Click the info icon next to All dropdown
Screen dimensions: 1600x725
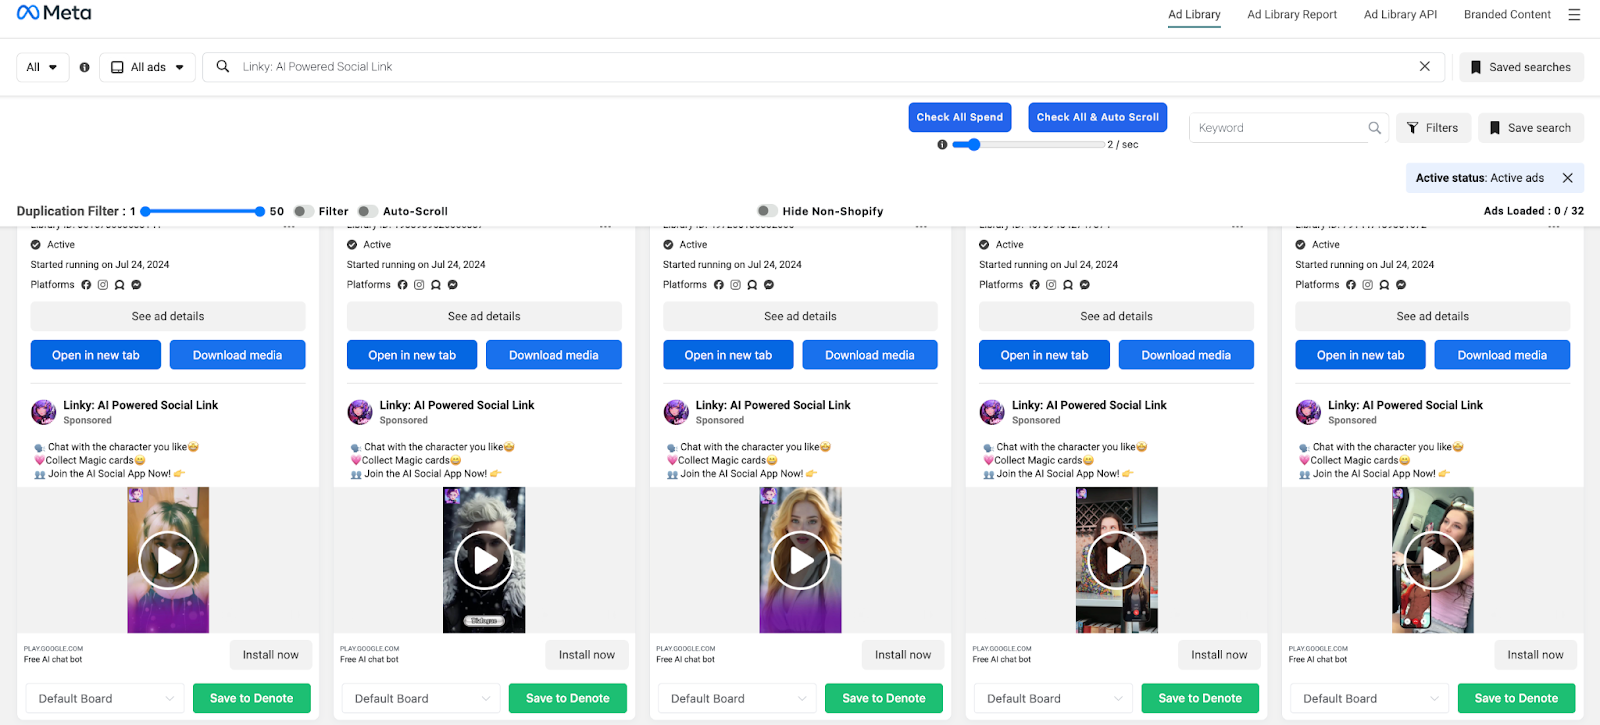(84, 67)
